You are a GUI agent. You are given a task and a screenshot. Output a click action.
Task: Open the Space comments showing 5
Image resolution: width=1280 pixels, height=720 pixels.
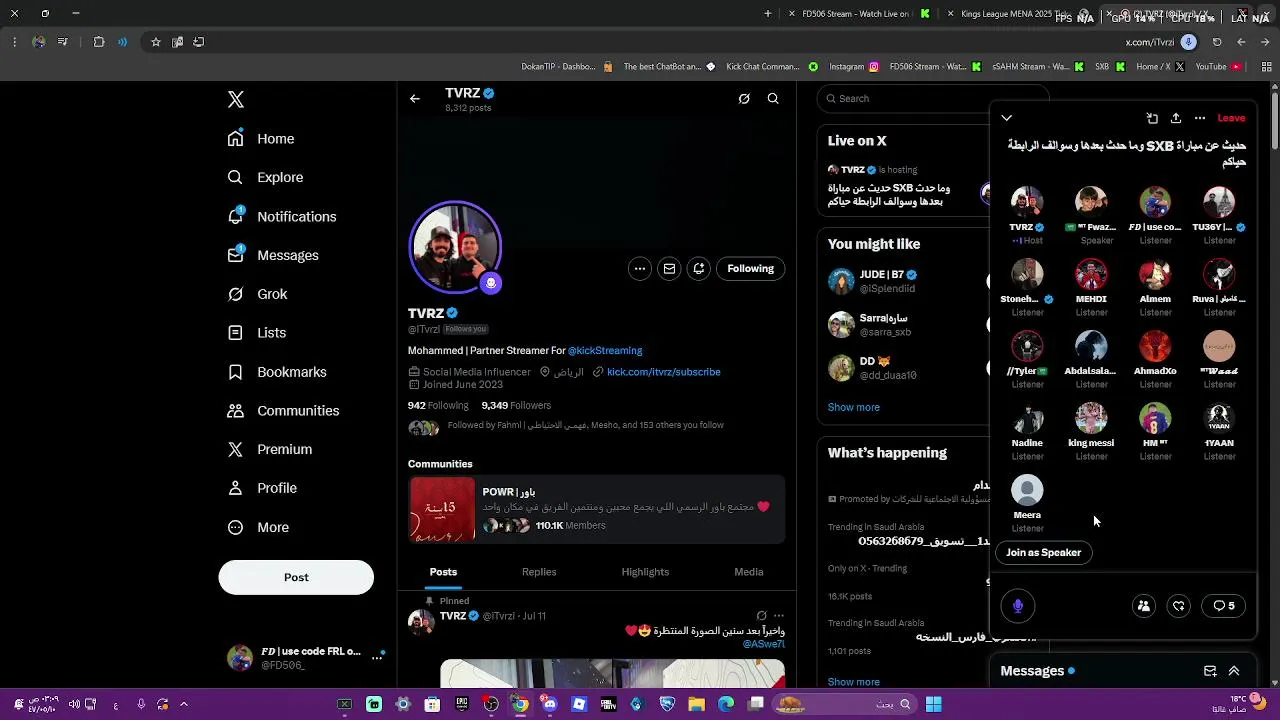tap(1224, 606)
